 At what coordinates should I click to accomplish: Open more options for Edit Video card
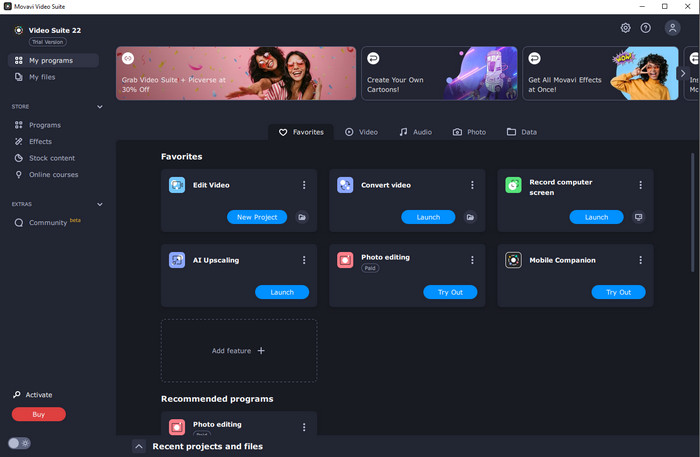point(304,185)
